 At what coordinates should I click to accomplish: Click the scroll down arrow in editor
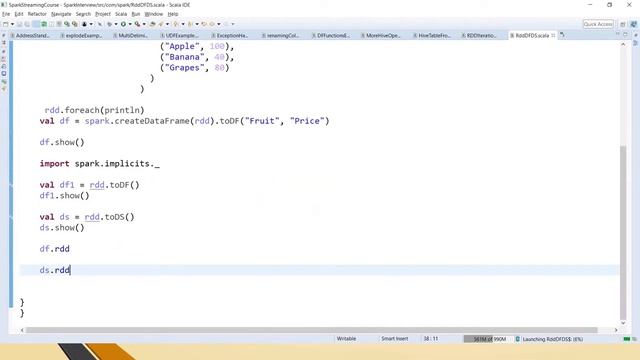tap(623, 323)
